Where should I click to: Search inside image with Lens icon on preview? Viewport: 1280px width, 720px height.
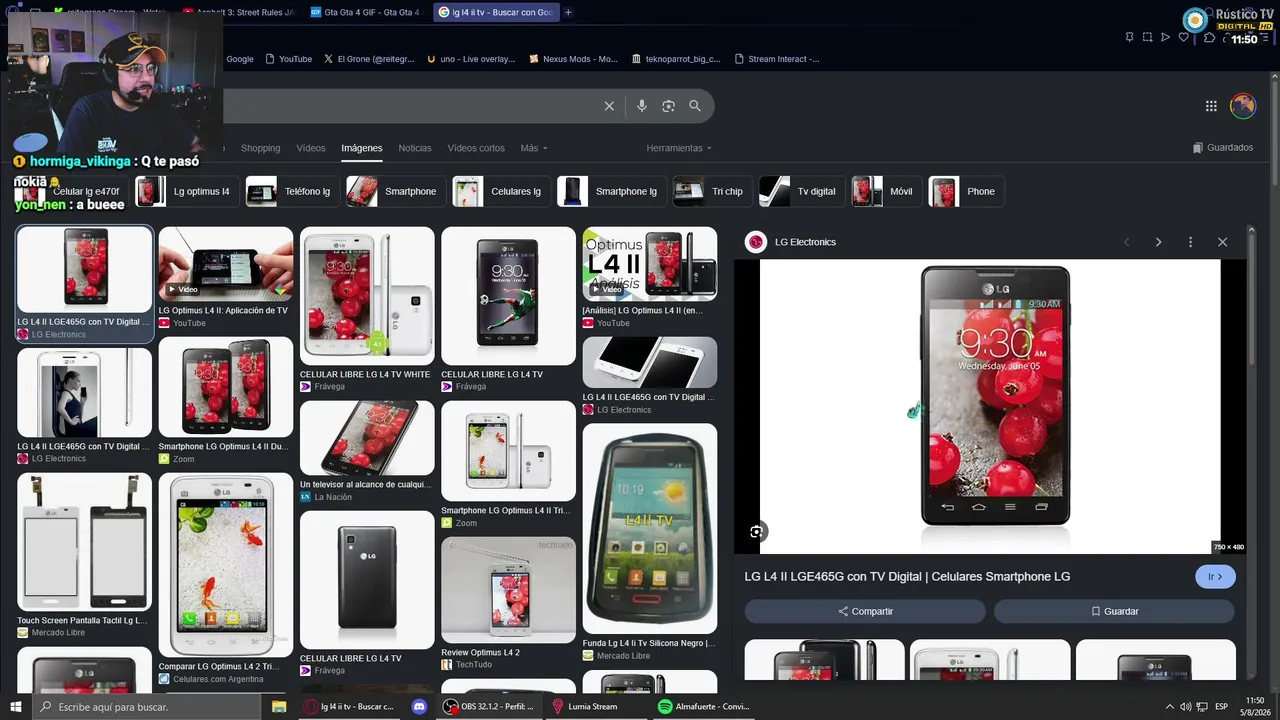tap(757, 532)
